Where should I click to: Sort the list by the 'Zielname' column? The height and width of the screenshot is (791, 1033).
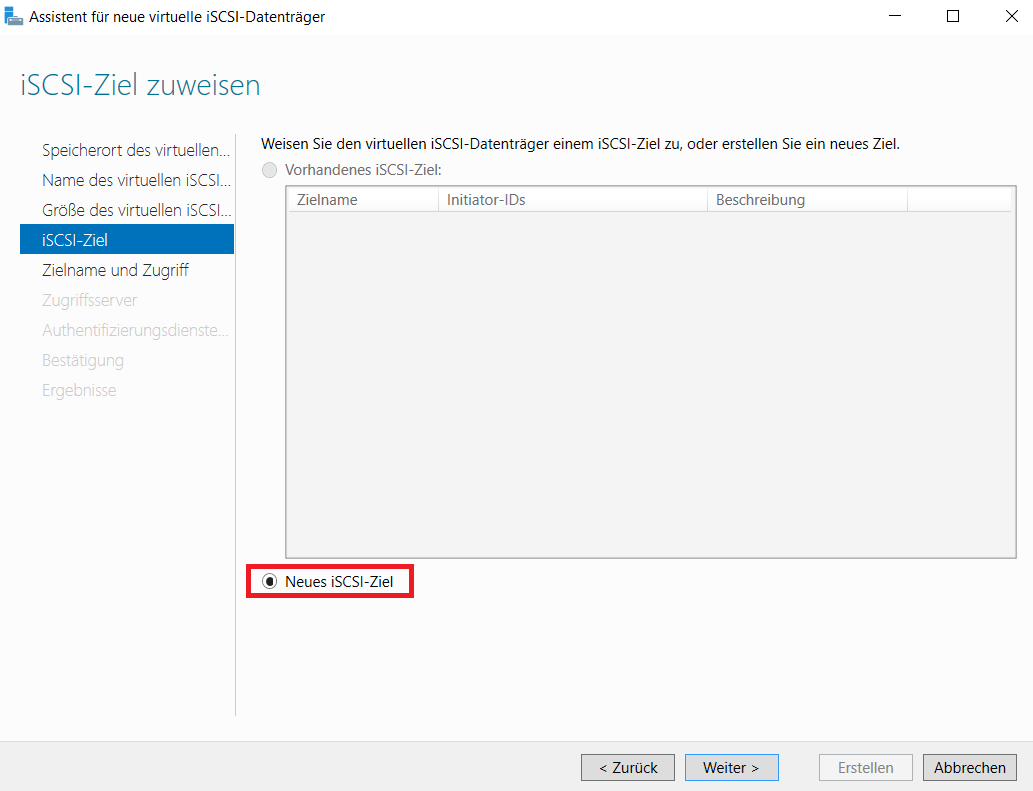(x=362, y=200)
